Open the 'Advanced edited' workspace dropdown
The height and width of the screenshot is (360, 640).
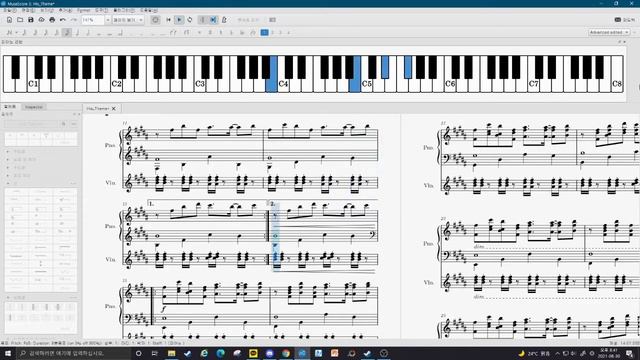coord(609,32)
